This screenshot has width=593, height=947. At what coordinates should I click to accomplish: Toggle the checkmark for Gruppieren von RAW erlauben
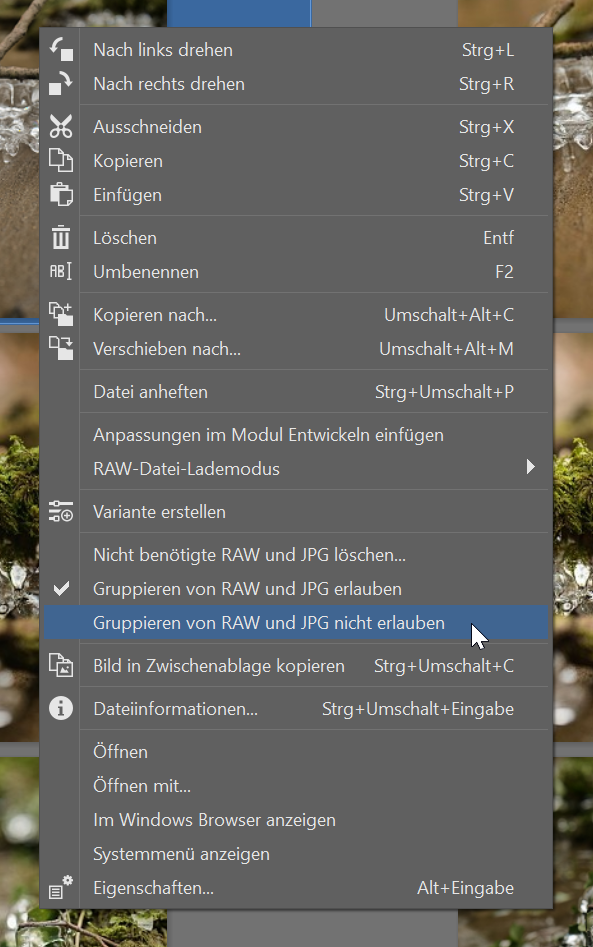click(x=60, y=588)
